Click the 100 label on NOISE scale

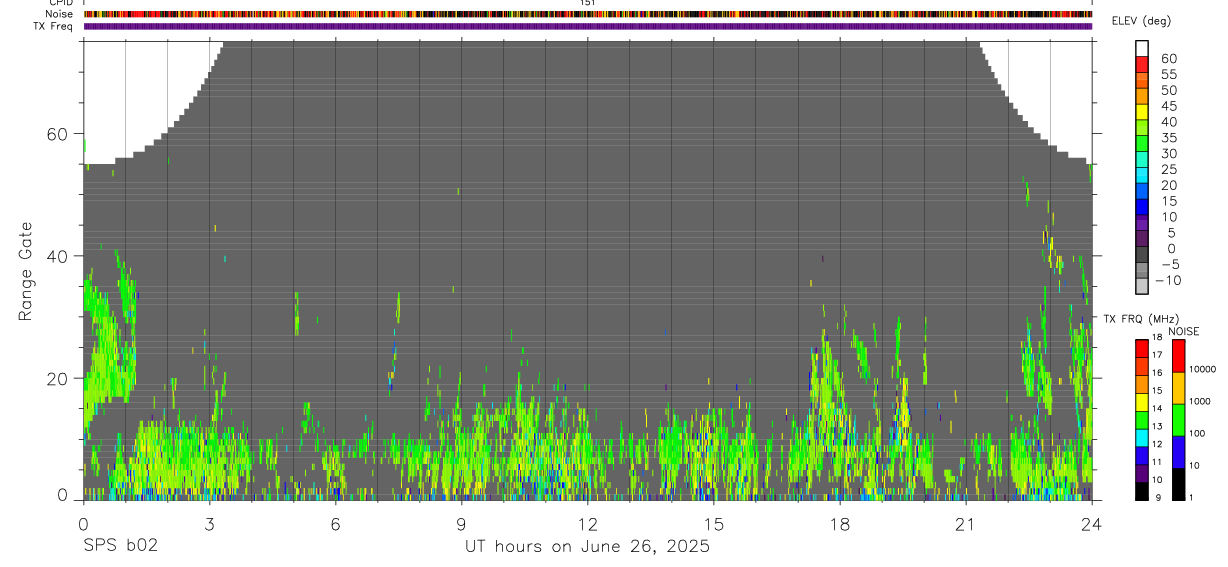pyautogui.click(x=1197, y=434)
